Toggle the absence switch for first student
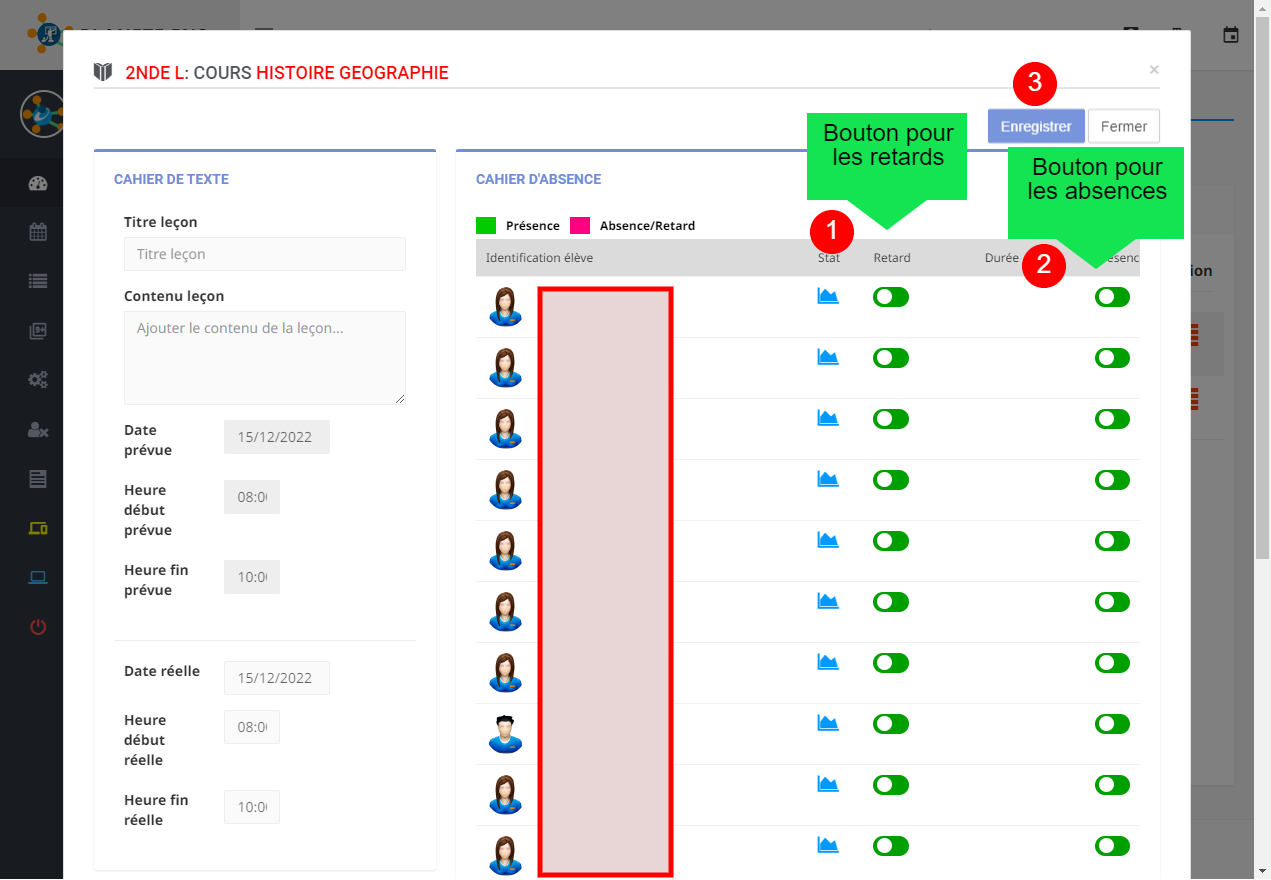 point(1112,297)
